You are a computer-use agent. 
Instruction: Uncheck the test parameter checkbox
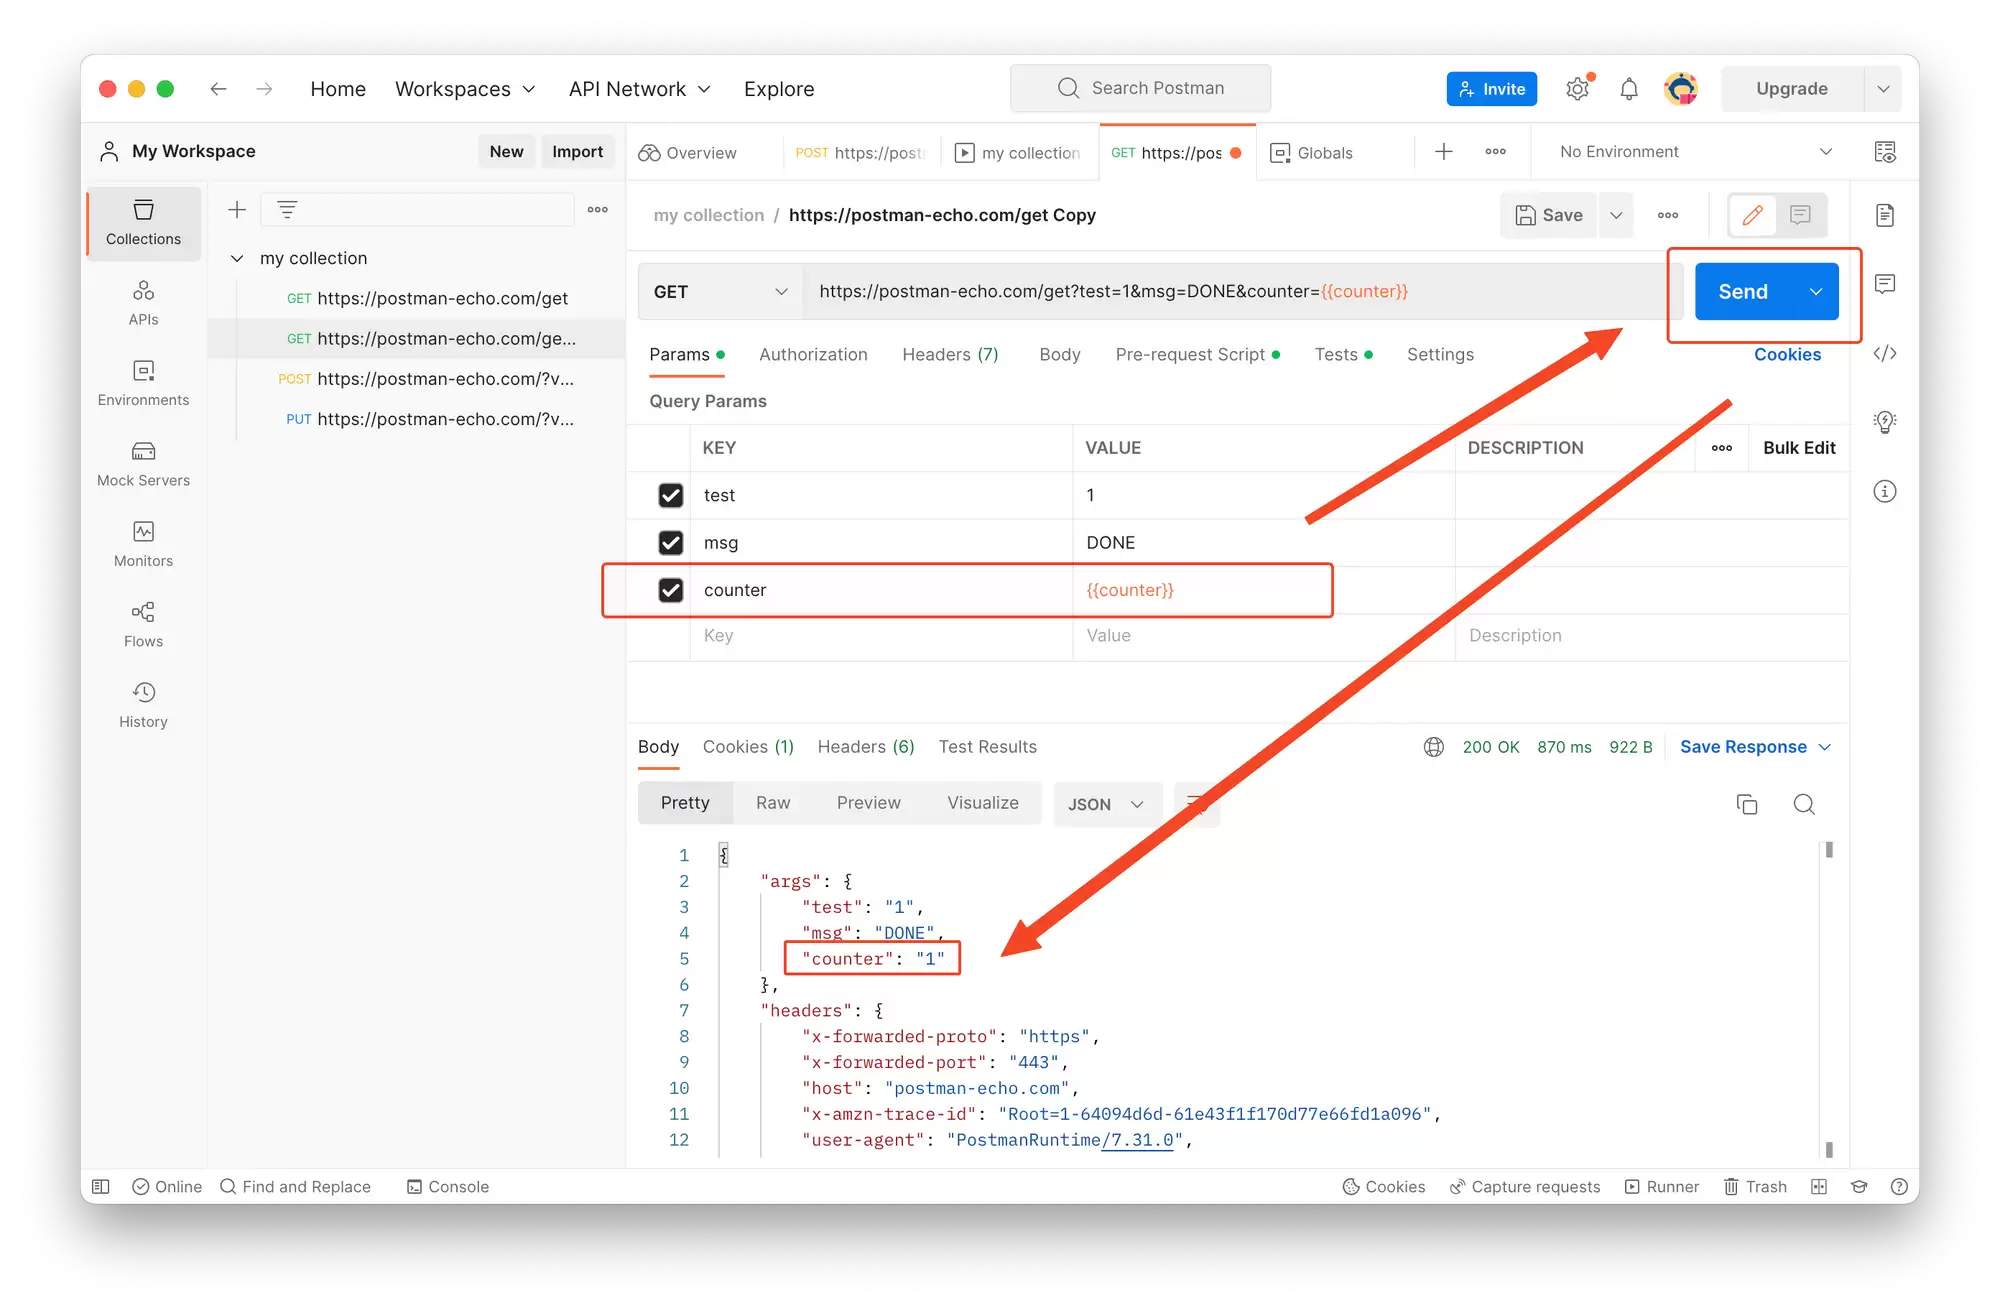[x=671, y=495]
